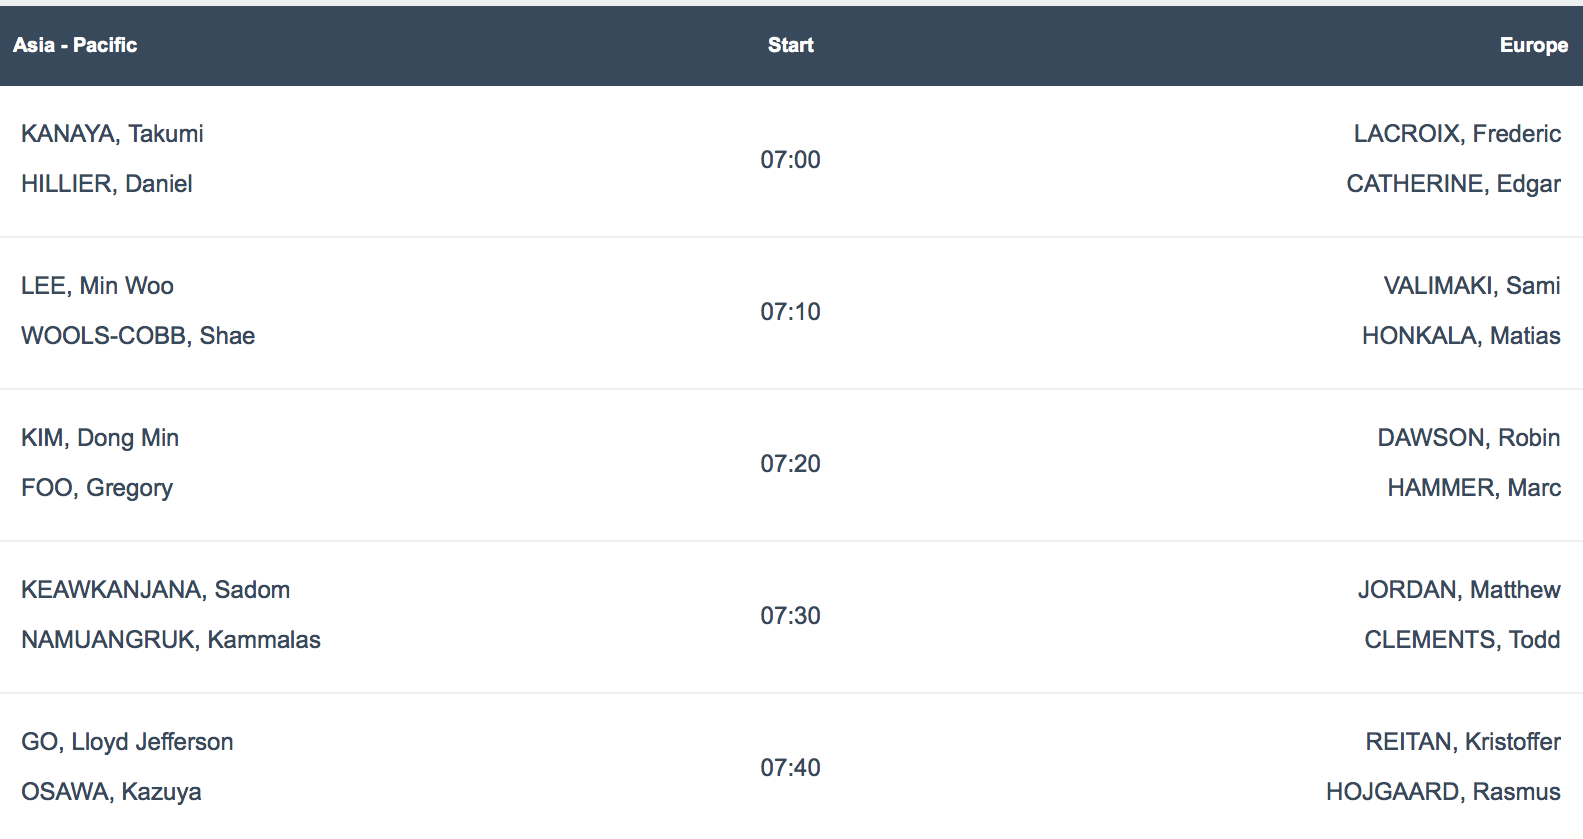This screenshot has height=839, width=1583.
Task: Open CATHERINE, Edgar entry
Action: click(1453, 184)
